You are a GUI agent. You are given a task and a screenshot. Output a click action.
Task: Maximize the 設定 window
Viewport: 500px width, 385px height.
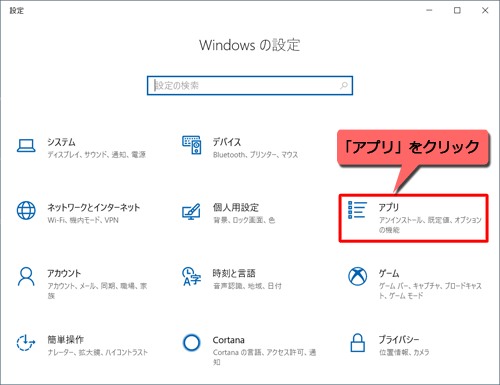(x=457, y=11)
